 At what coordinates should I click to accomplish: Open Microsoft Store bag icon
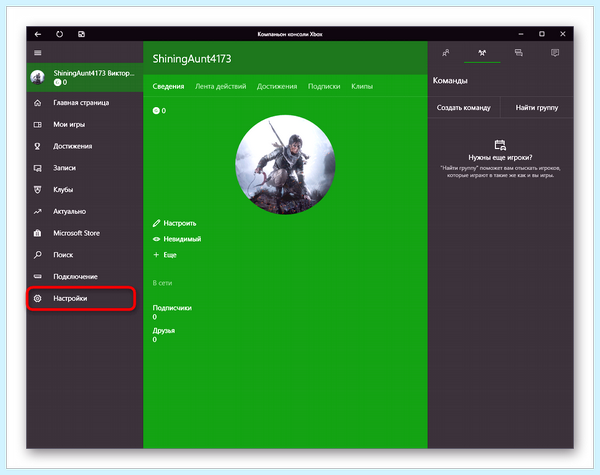tap(38, 233)
